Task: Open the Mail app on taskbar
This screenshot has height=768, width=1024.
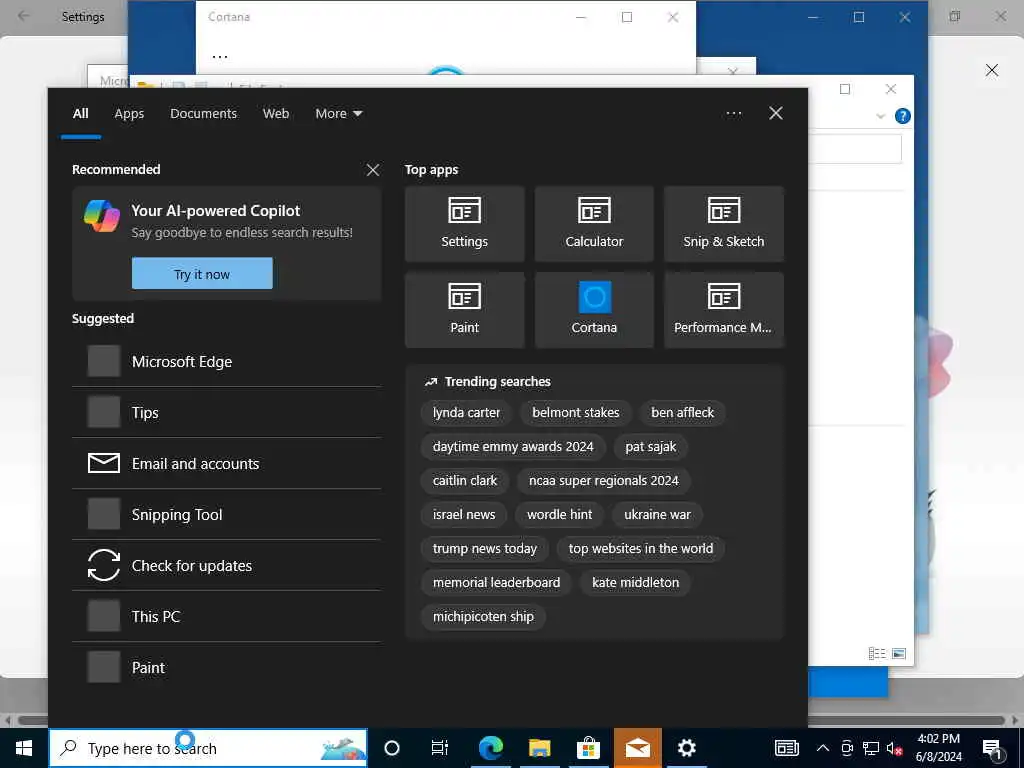Action: click(x=637, y=748)
